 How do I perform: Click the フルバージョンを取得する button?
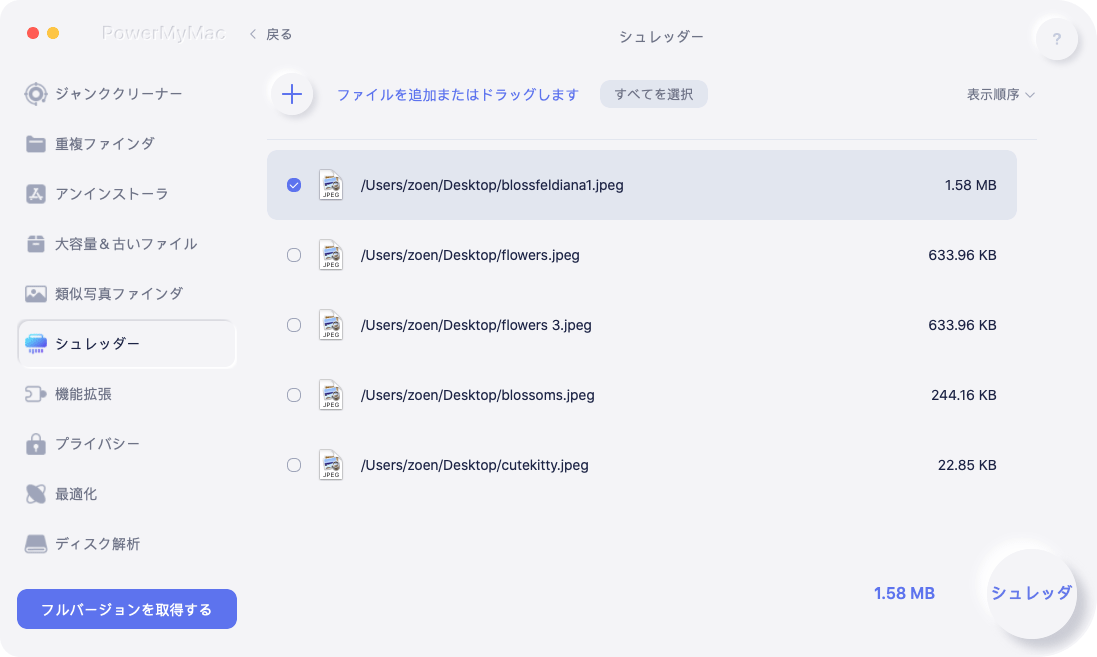[x=127, y=609]
